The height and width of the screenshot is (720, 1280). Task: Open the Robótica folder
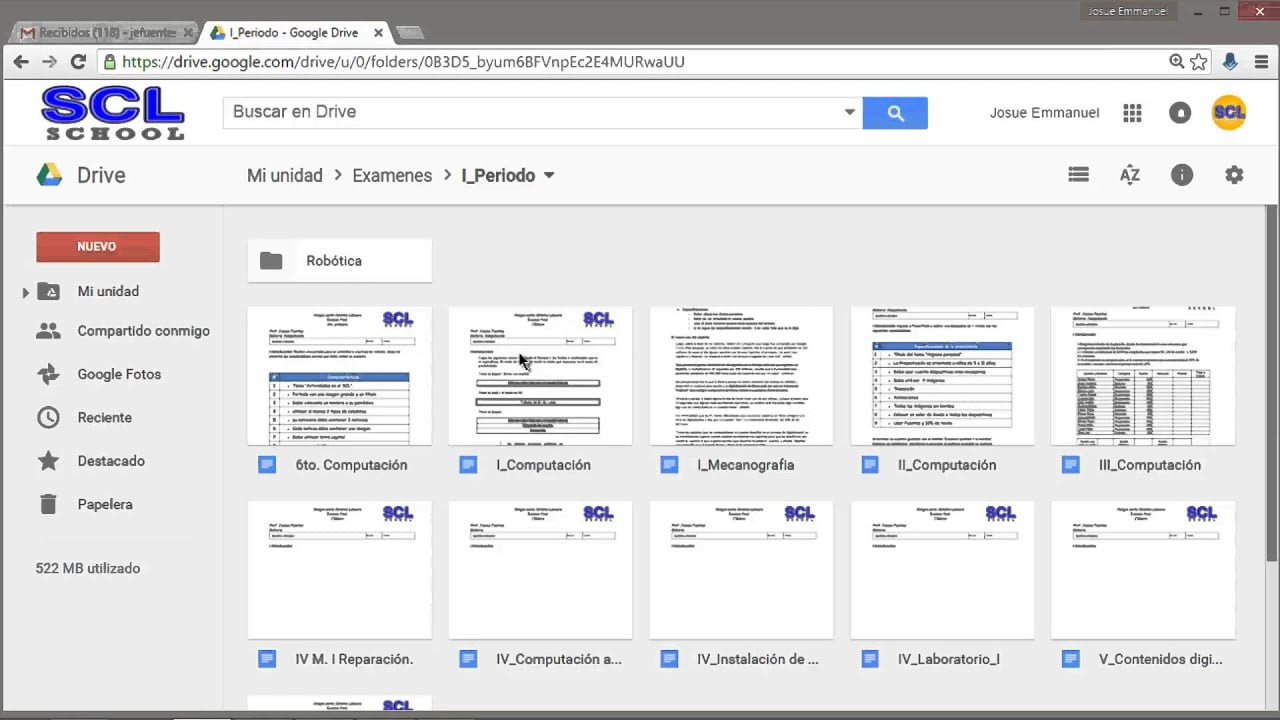340,261
